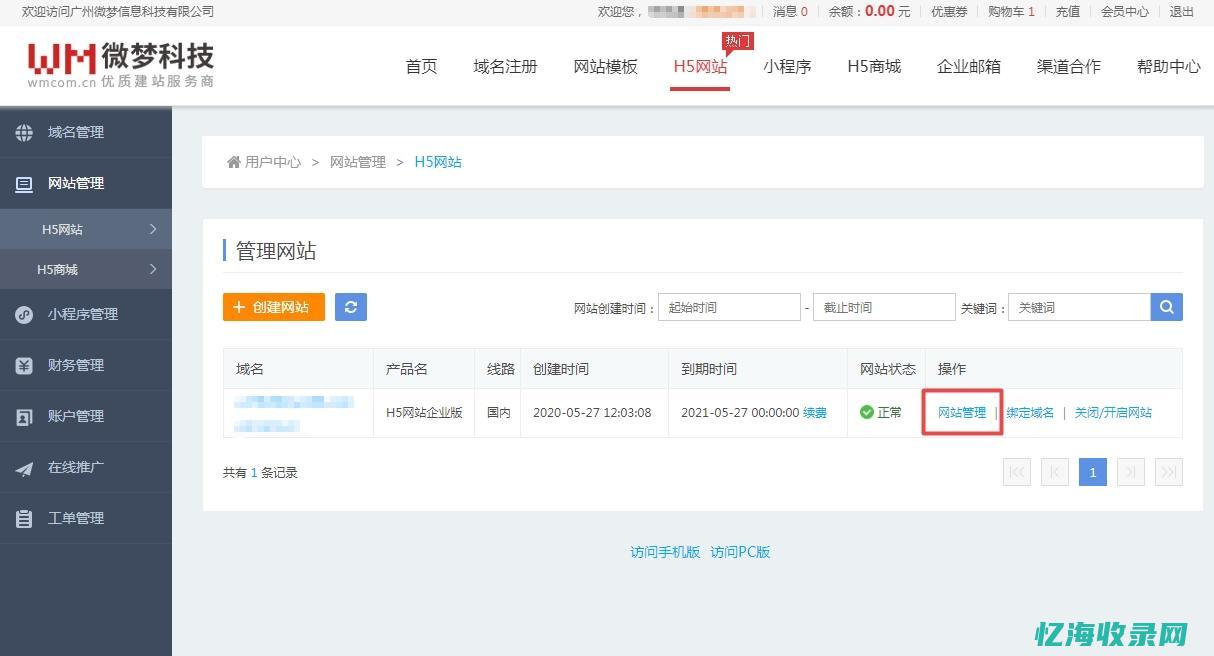The image size is (1214, 656).
Task: Refresh the website list
Action: [350, 307]
